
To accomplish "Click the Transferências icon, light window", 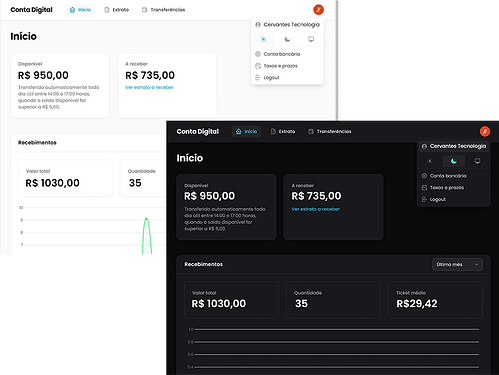I will (145, 10).
